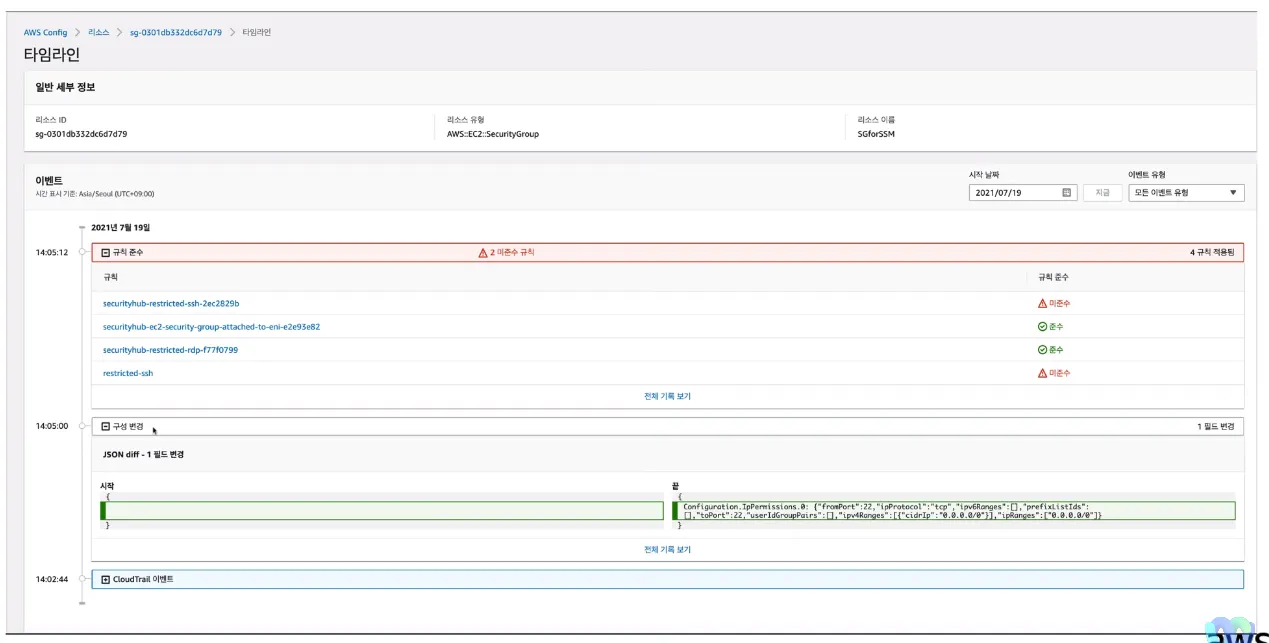The height and width of the screenshot is (643, 1269).
Task: Click the empty 시작 diff pane
Action: (382, 510)
